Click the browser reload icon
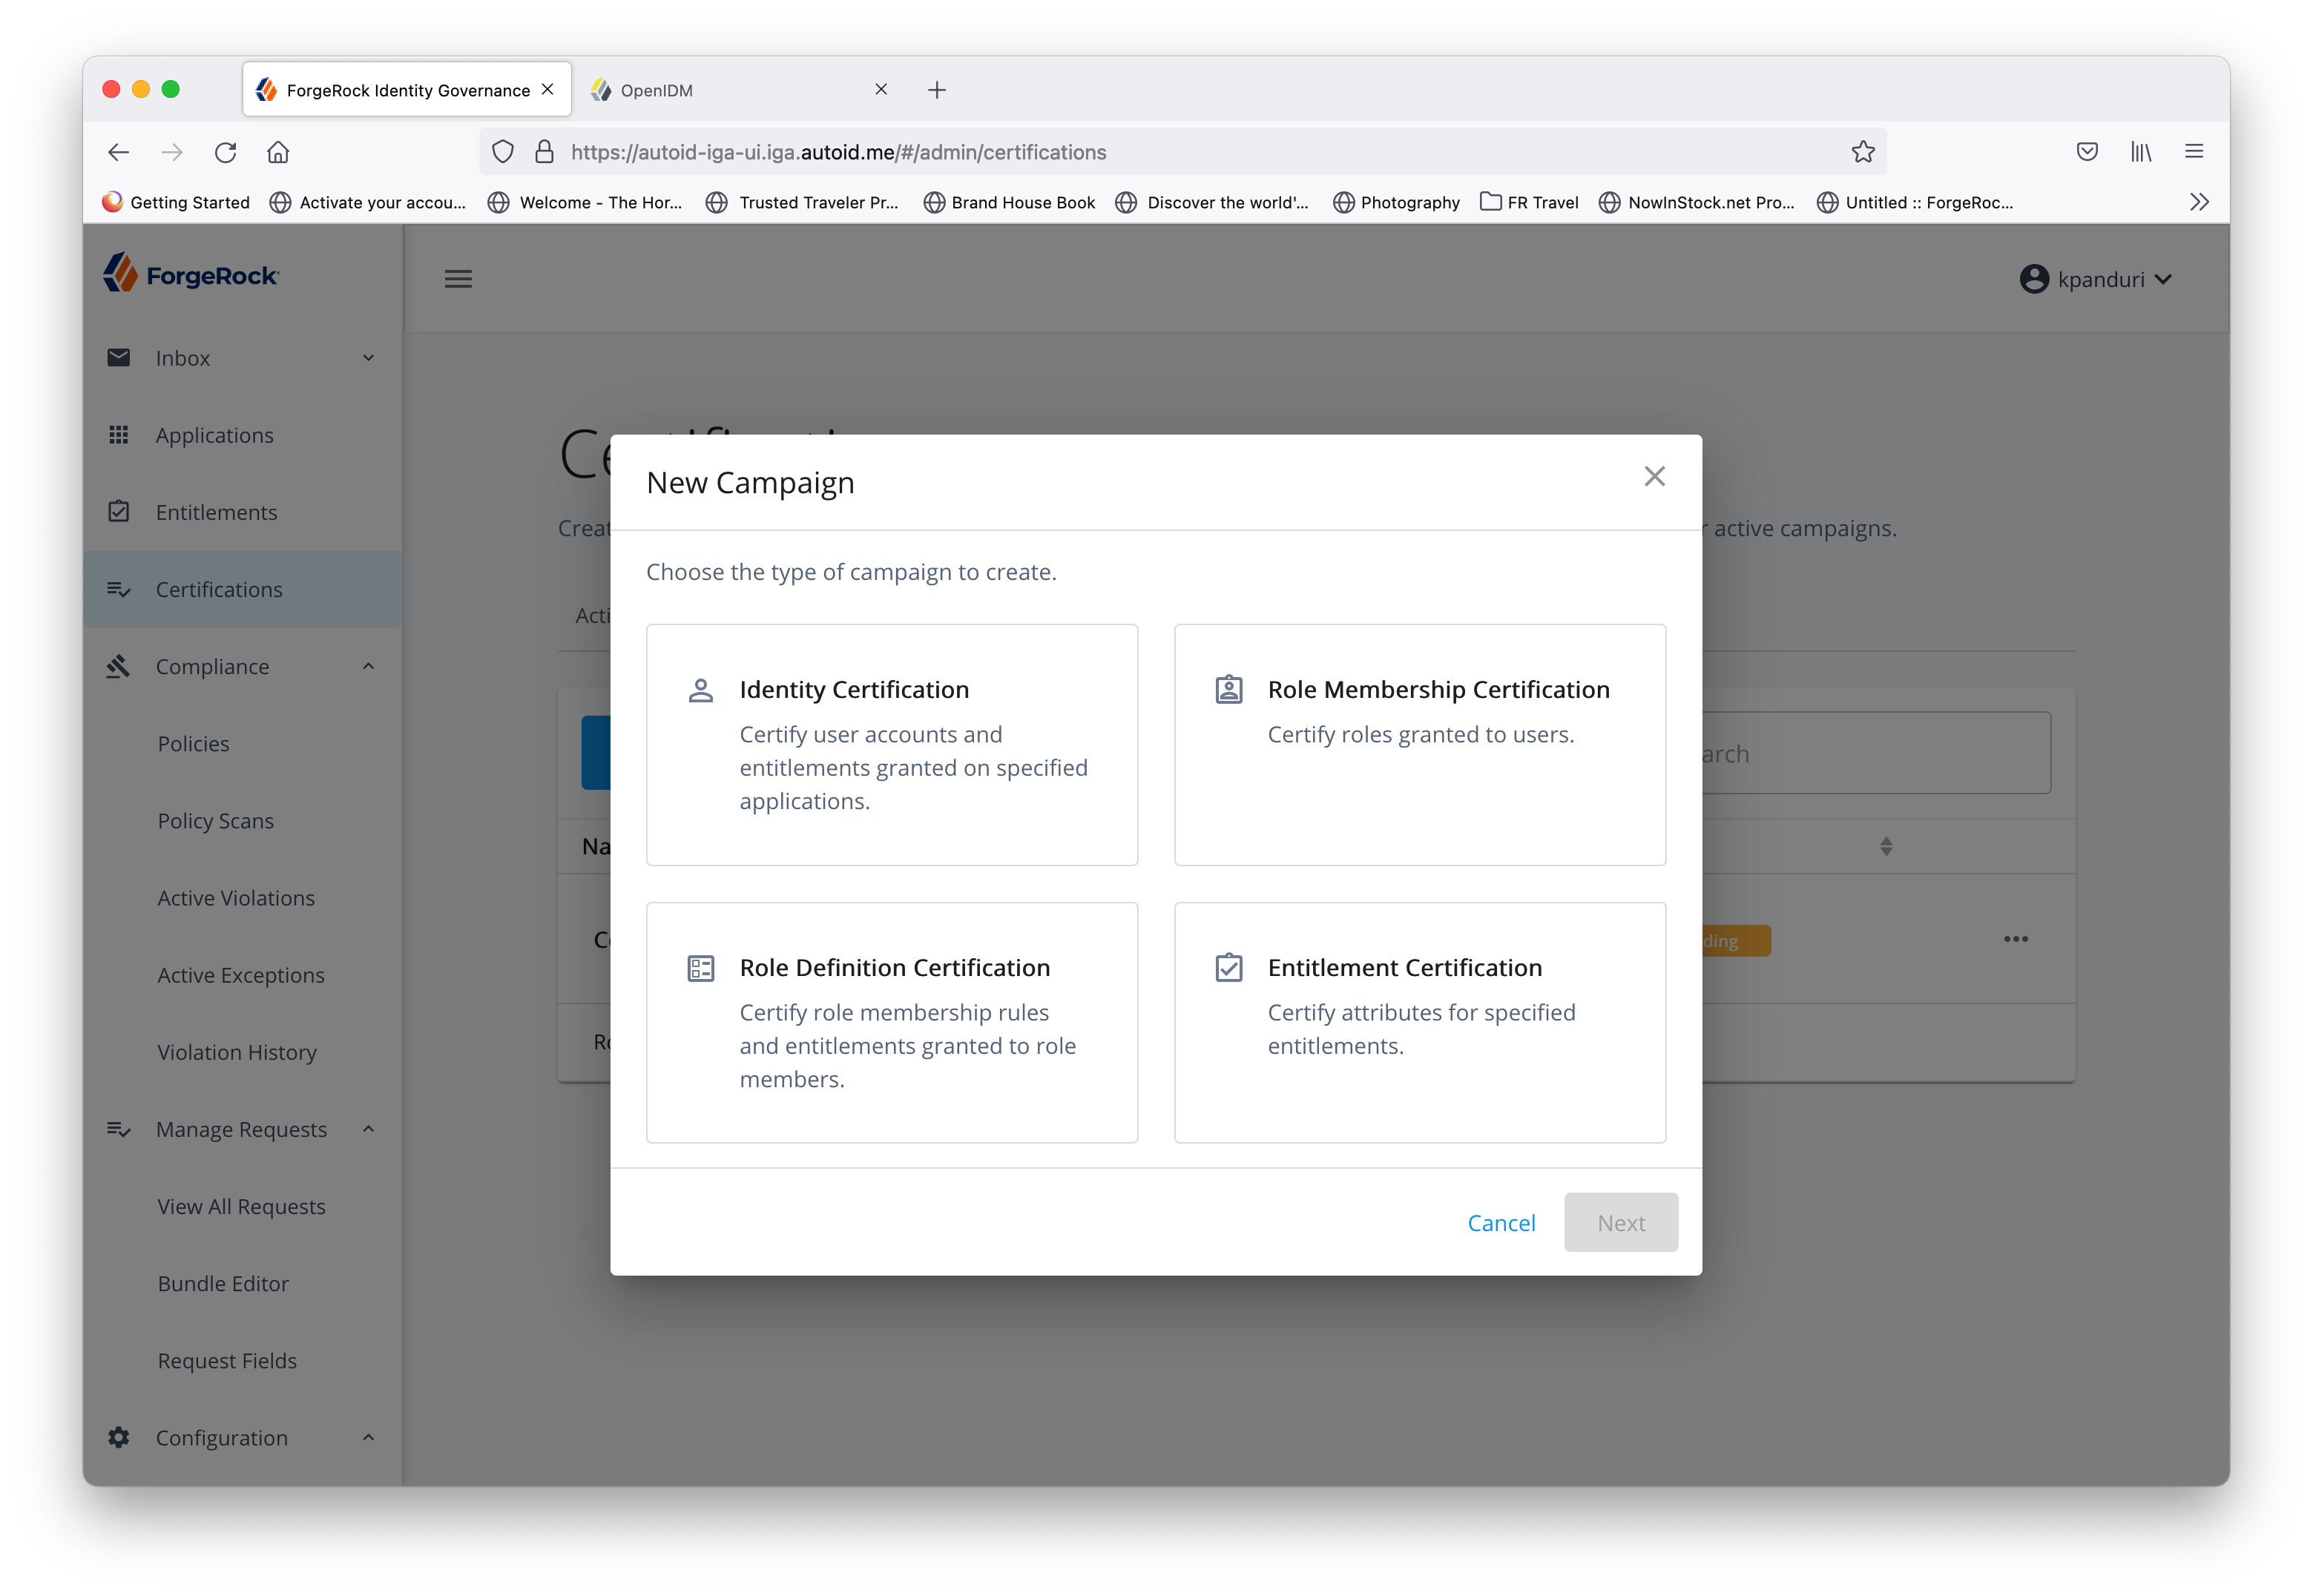 (x=226, y=152)
